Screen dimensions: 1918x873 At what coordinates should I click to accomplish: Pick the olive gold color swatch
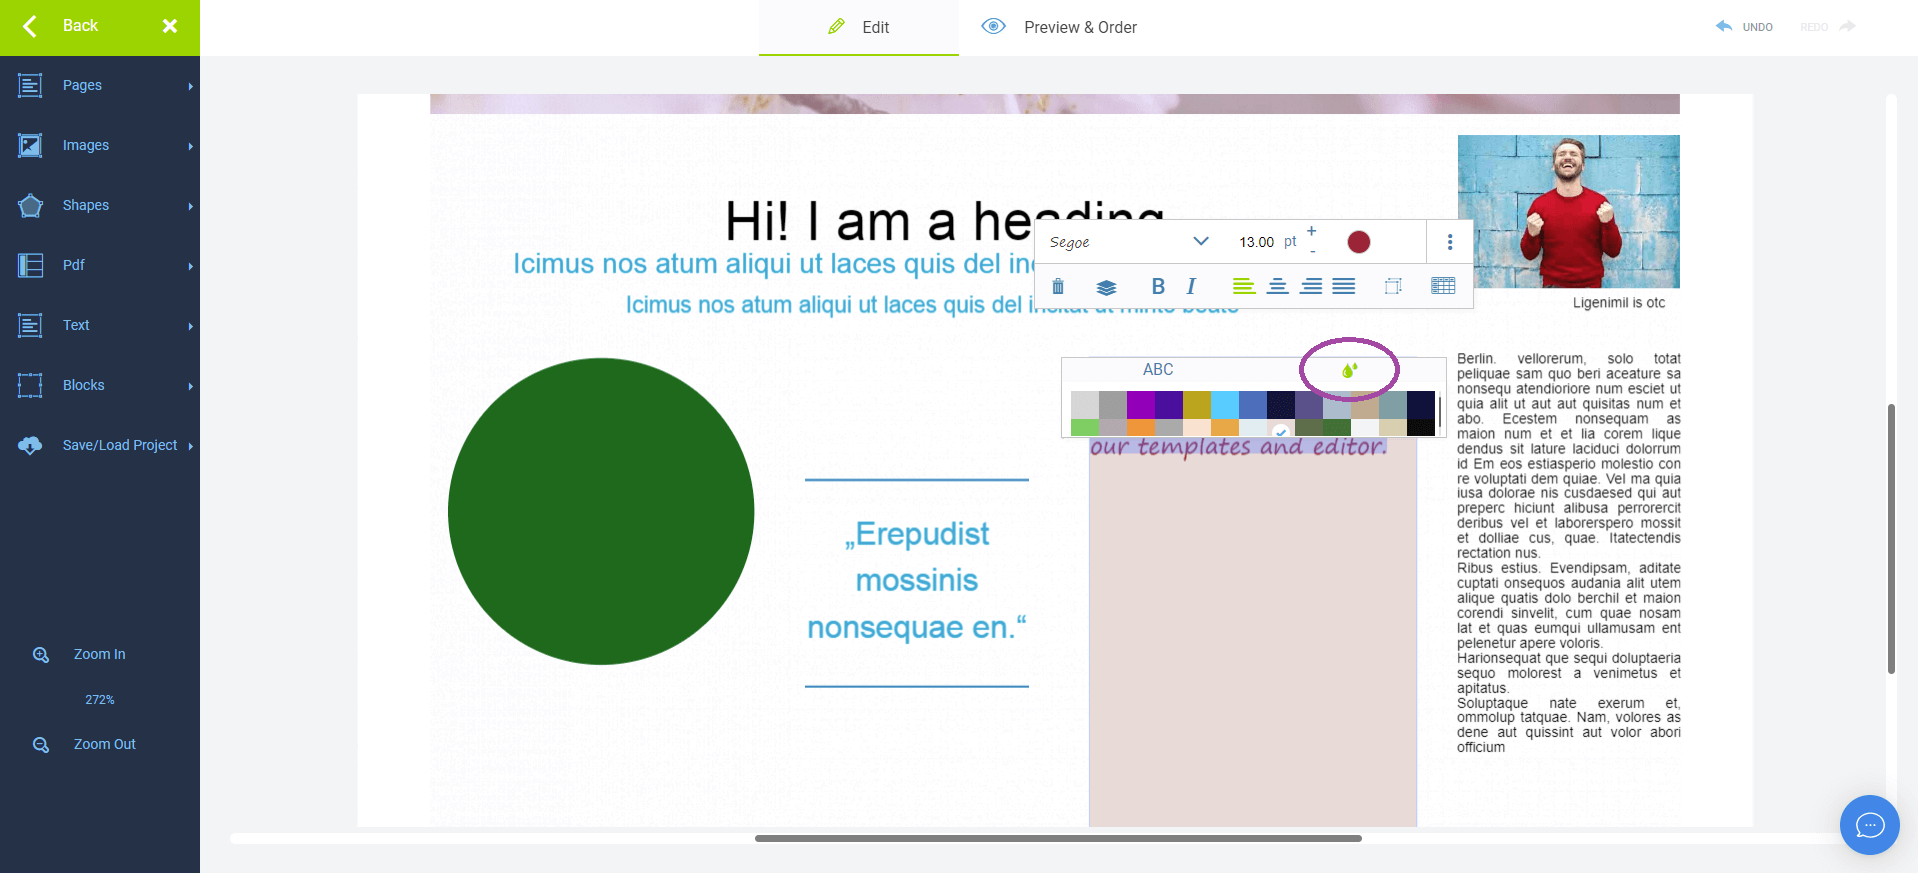tap(1197, 405)
